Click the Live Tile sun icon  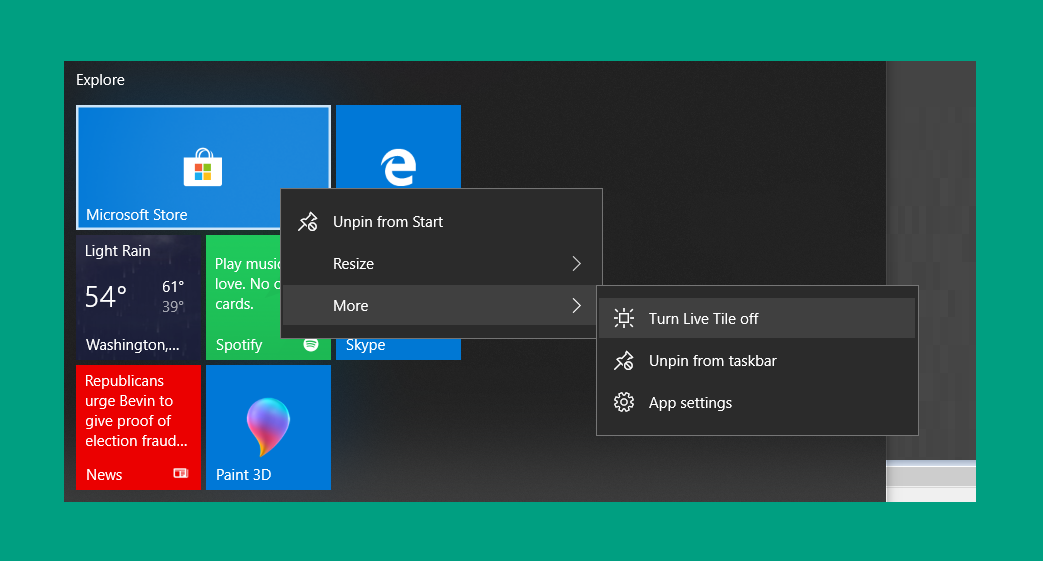coord(623,318)
